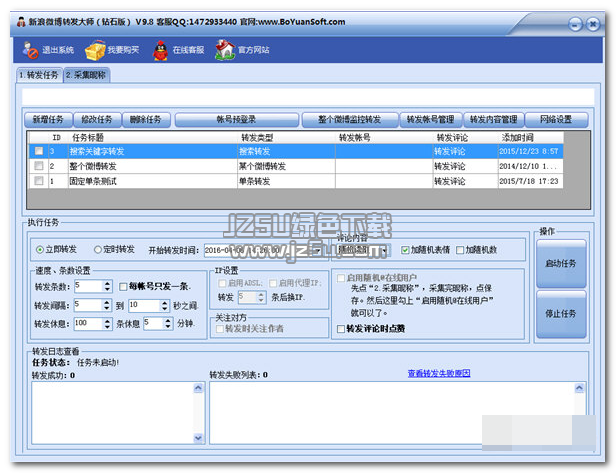Click the 整个微博监控转发 button
The height and width of the screenshot is (473, 616).
coord(350,119)
